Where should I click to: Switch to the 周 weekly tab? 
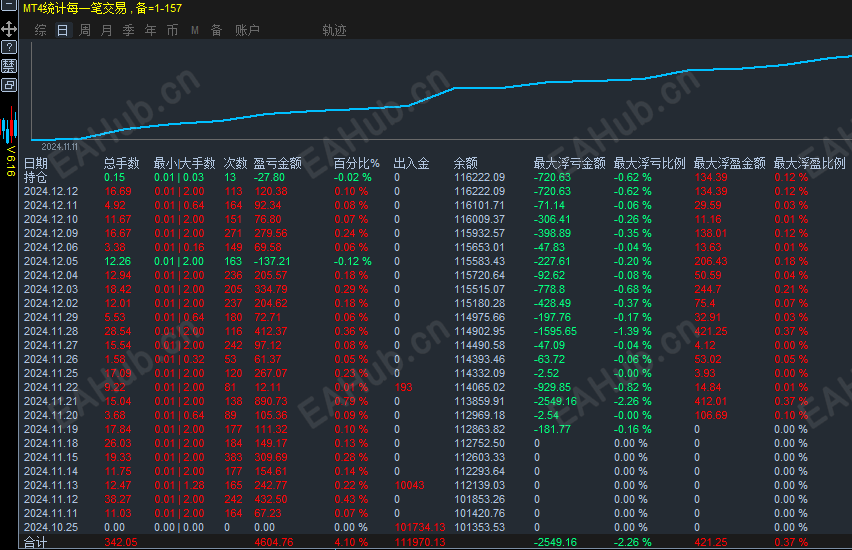click(85, 30)
